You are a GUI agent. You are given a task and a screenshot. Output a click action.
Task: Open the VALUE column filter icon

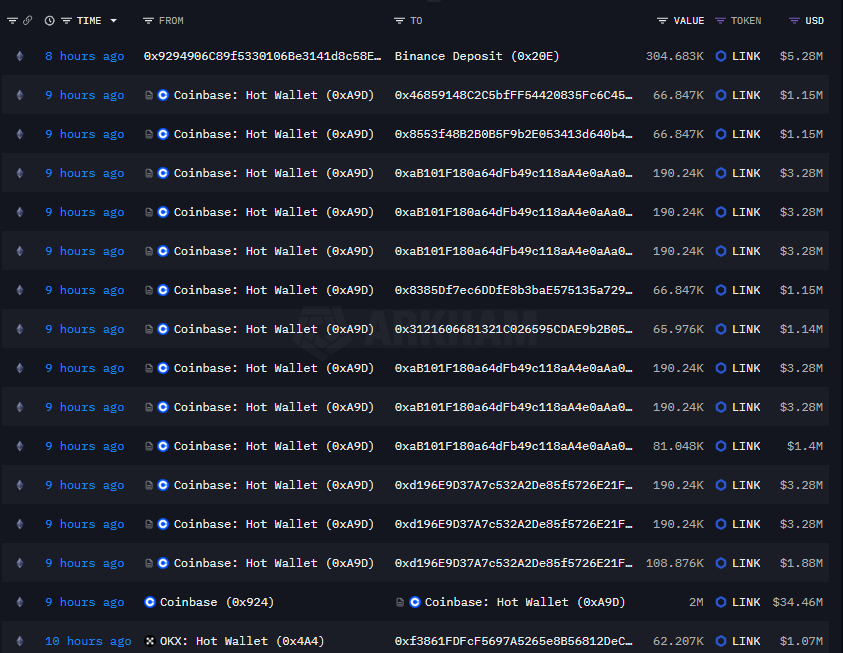tap(662, 21)
